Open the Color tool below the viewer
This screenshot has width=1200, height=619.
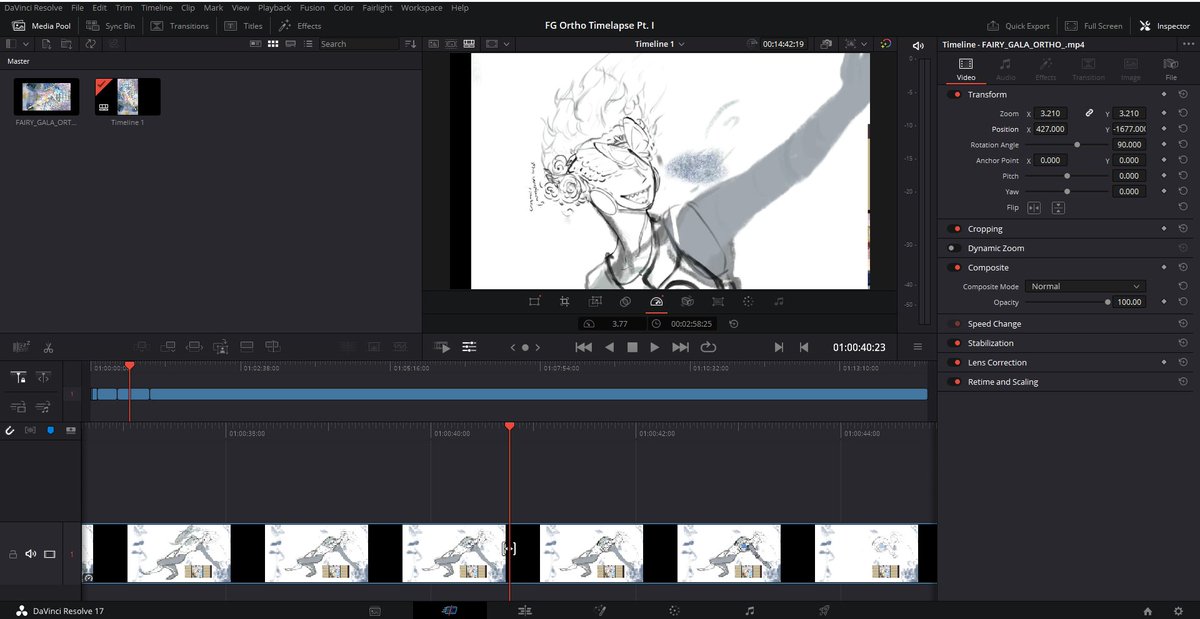tap(748, 301)
